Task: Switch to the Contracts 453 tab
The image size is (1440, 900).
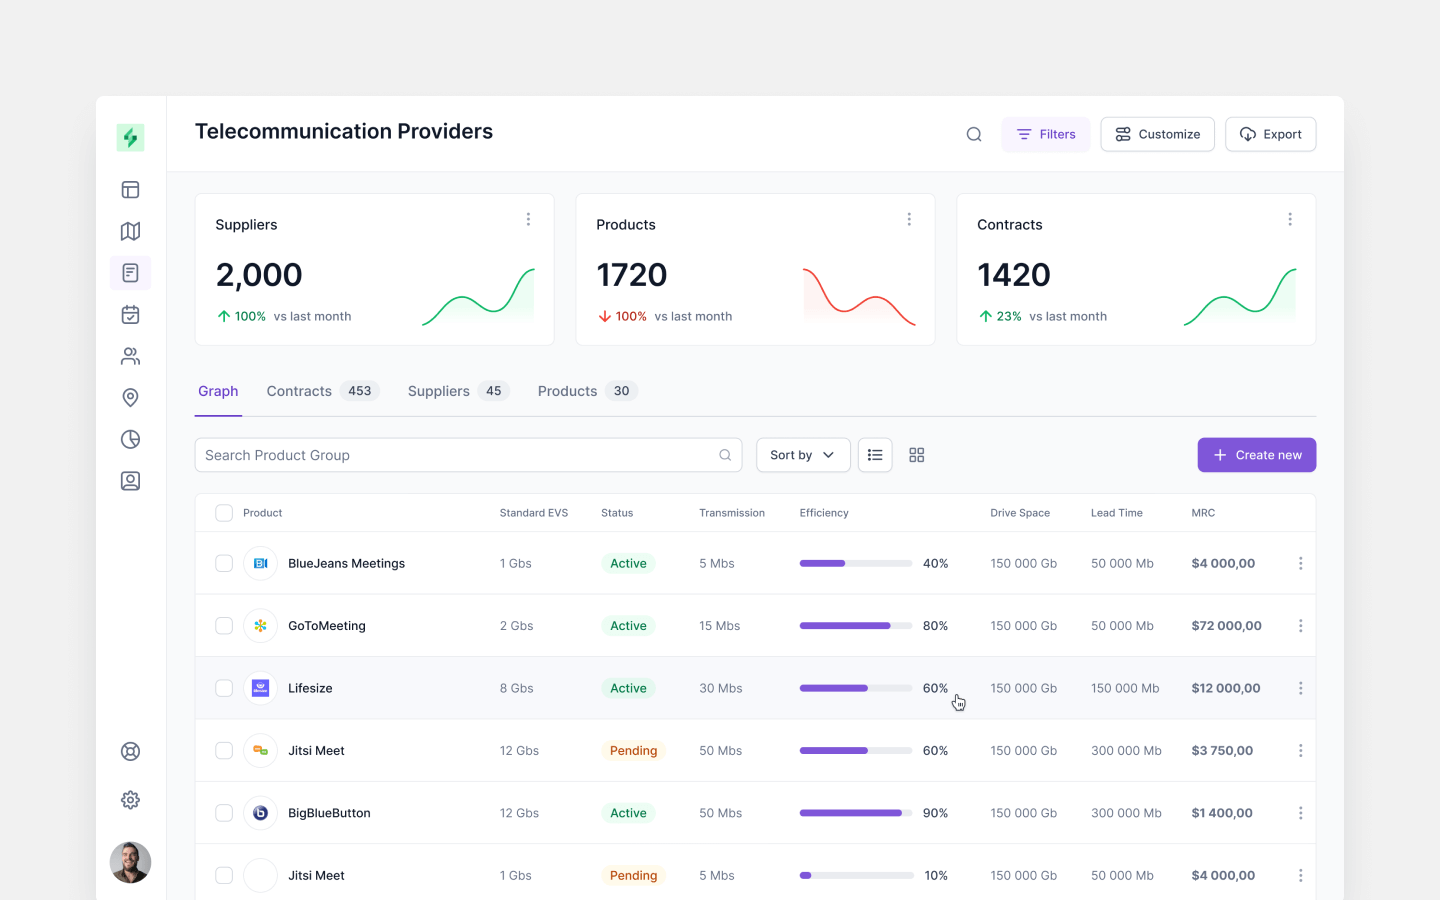Action: (324, 391)
